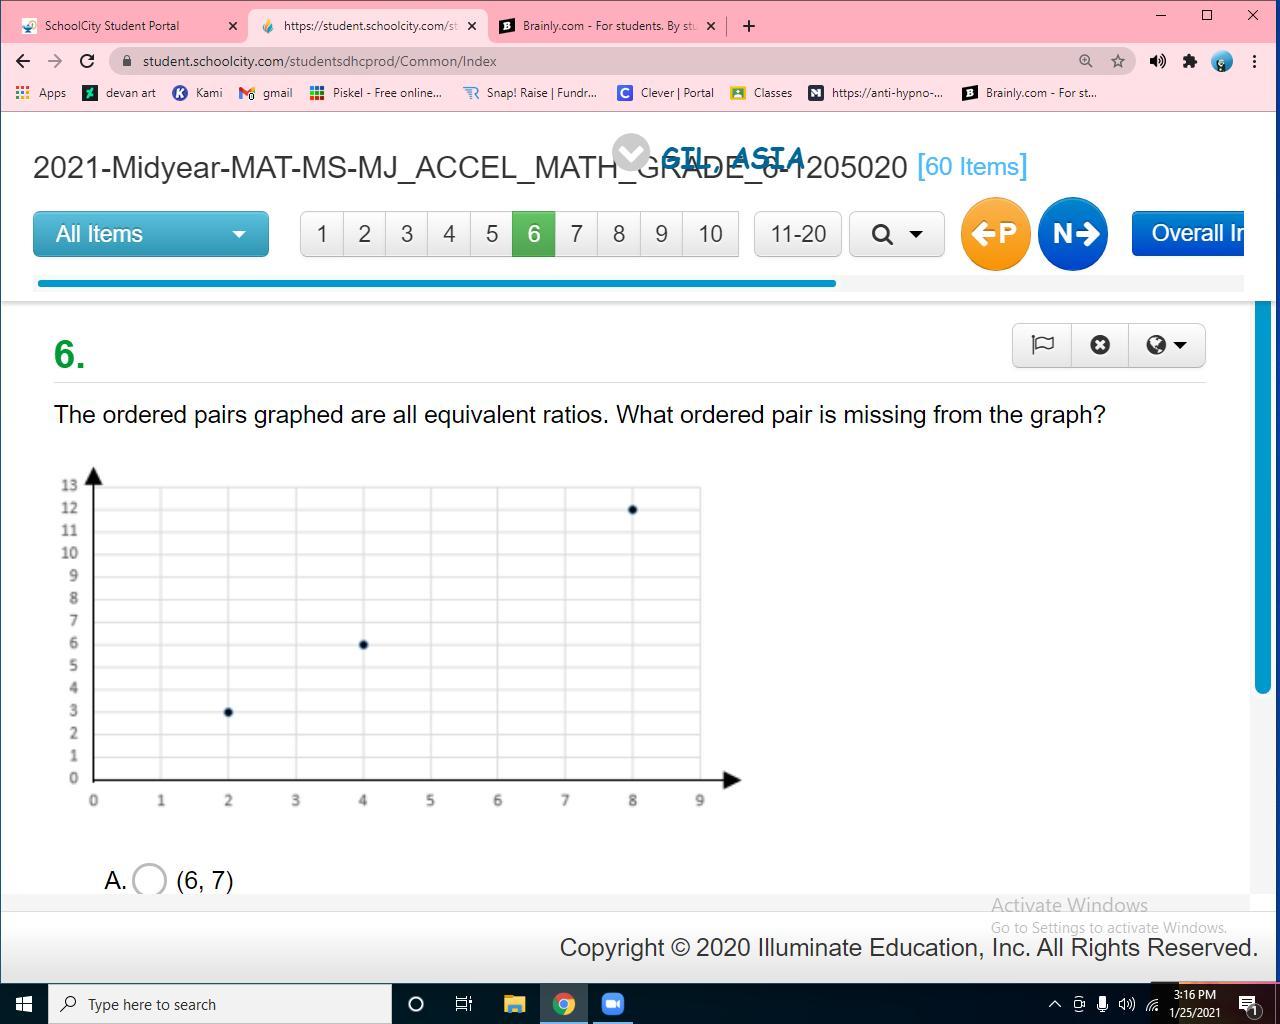Jump to question 5
The height and width of the screenshot is (1024, 1280).
pyautogui.click(x=491, y=234)
